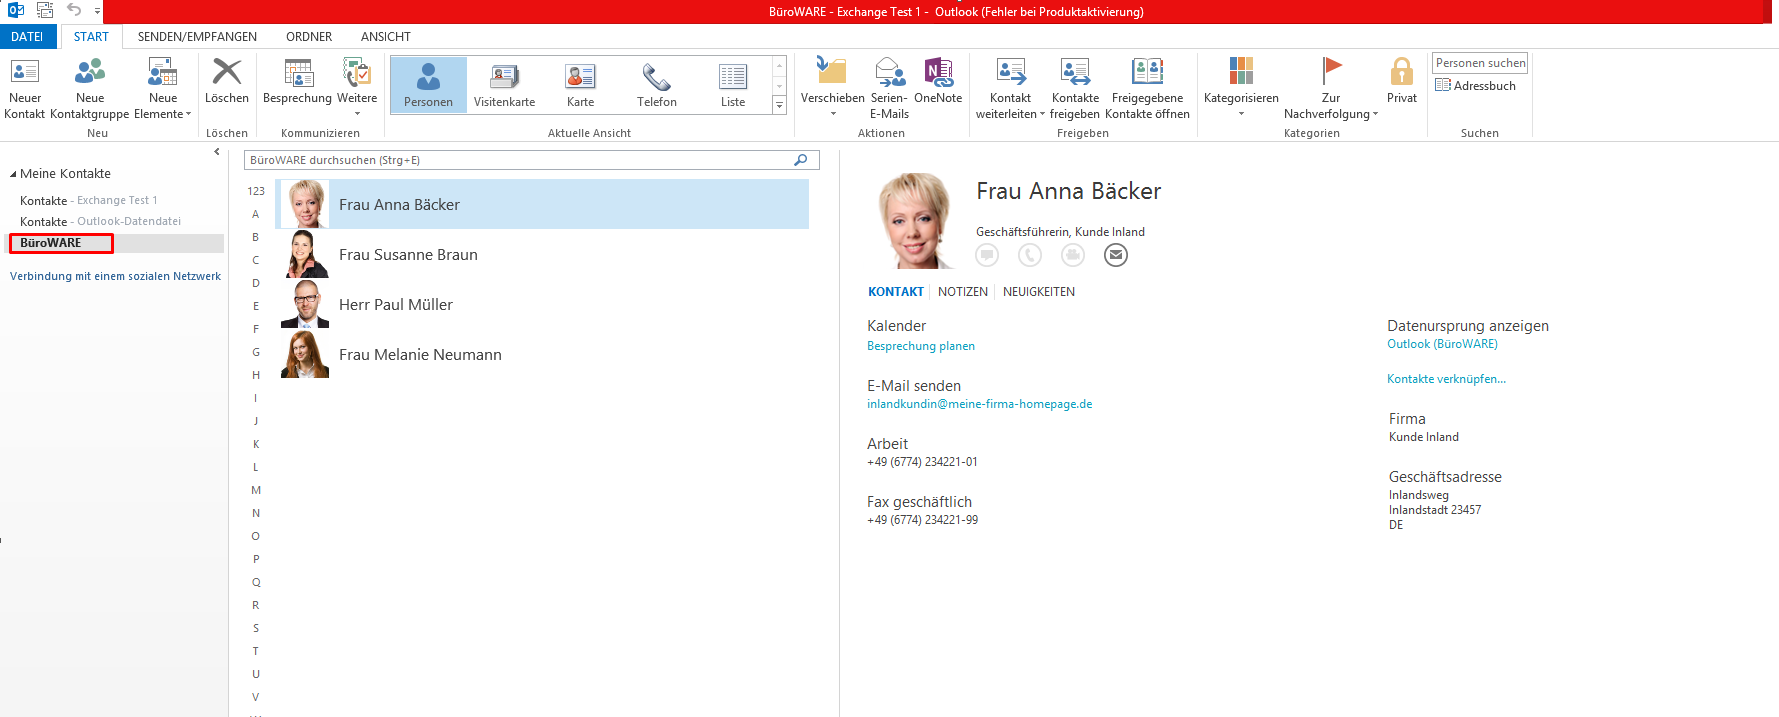The width and height of the screenshot is (1779, 717).
Task: Expand the Aktuelle Ansicht gallery
Action: coord(779,105)
